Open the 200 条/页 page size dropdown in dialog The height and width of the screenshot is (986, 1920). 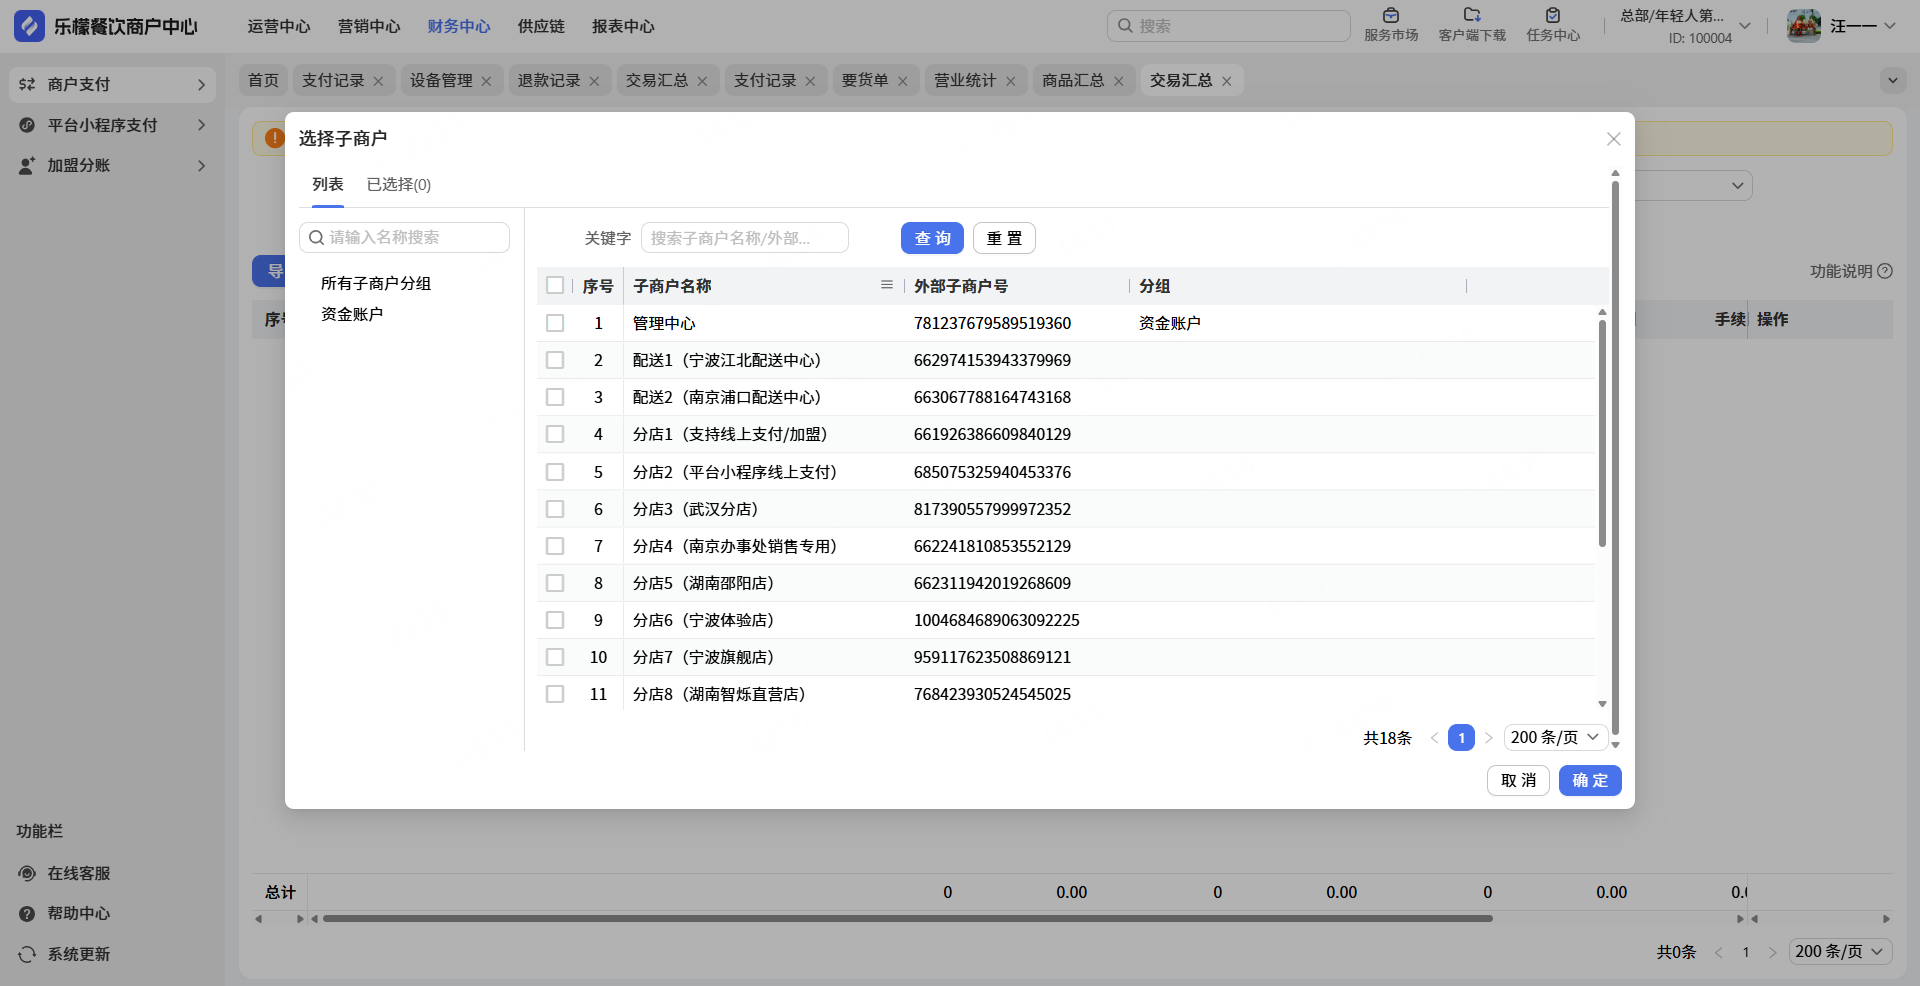click(1555, 737)
